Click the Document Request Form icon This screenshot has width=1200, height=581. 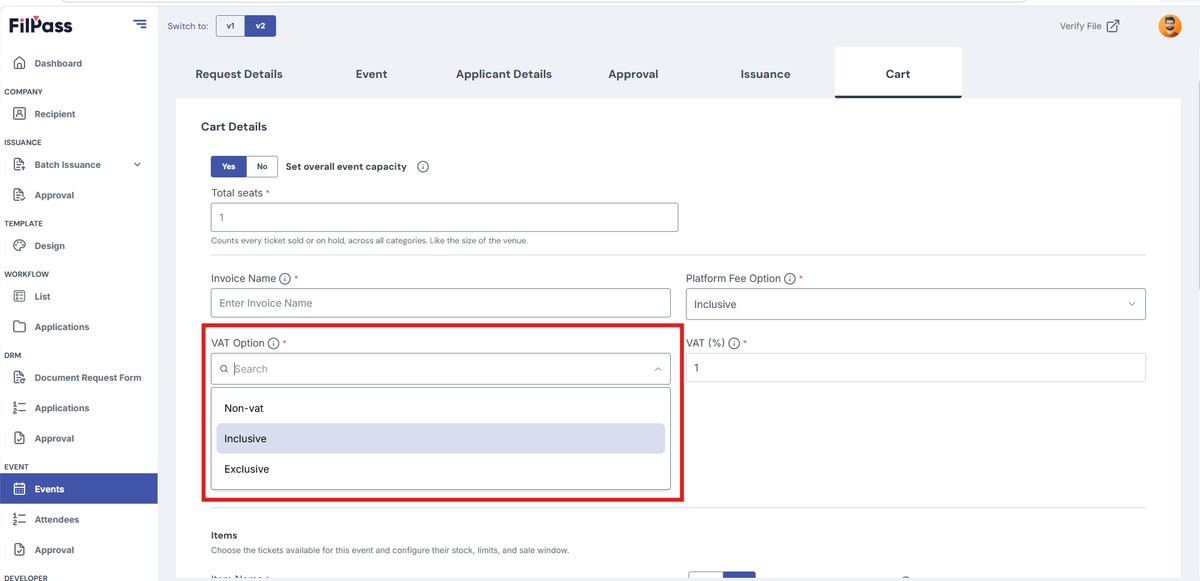click(x=19, y=378)
